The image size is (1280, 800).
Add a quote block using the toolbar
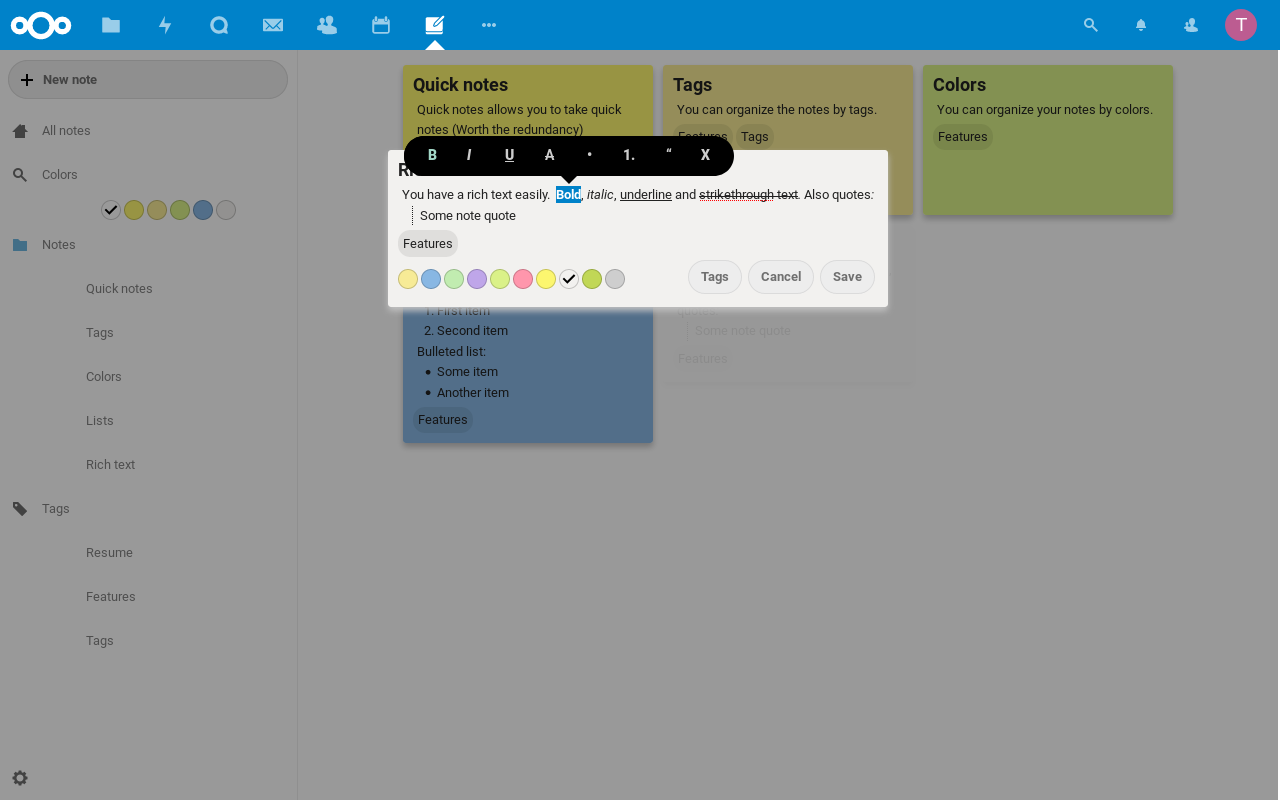click(x=668, y=155)
